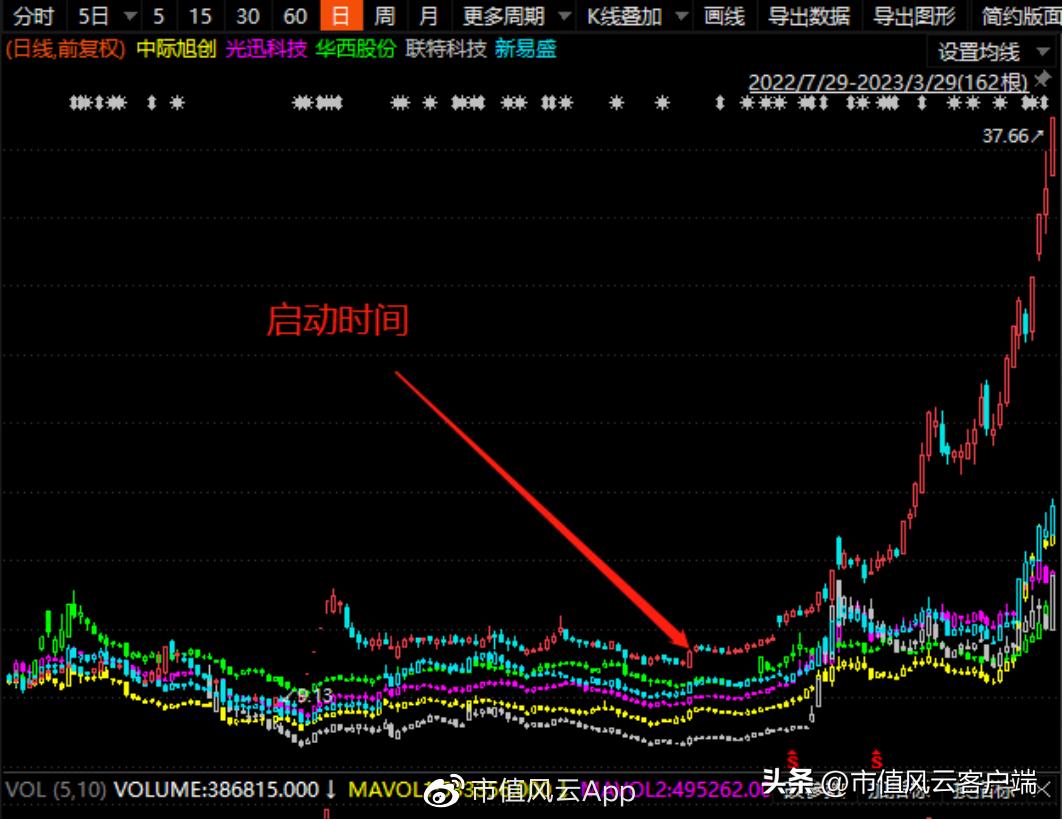
Task: Click the 2022/7/29-2023/3/29 date range link
Action: click(x=886, y=83)
